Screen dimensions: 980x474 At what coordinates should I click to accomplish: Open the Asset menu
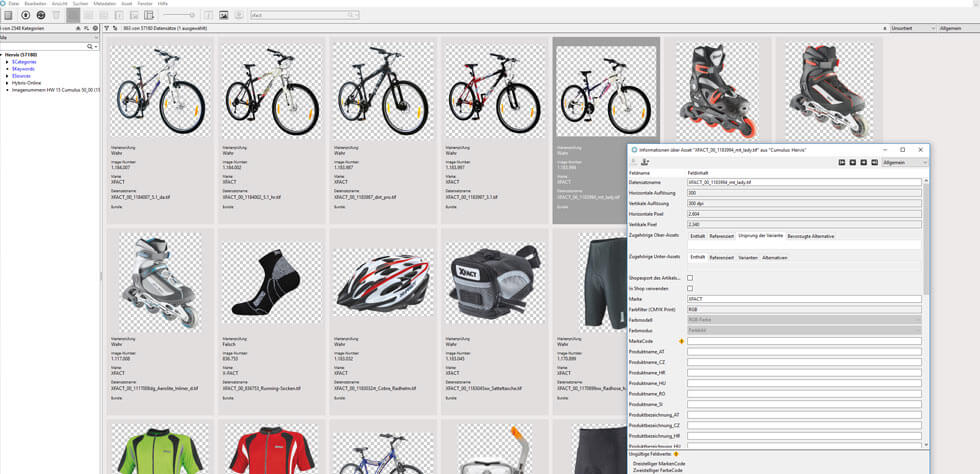point(126,3)
